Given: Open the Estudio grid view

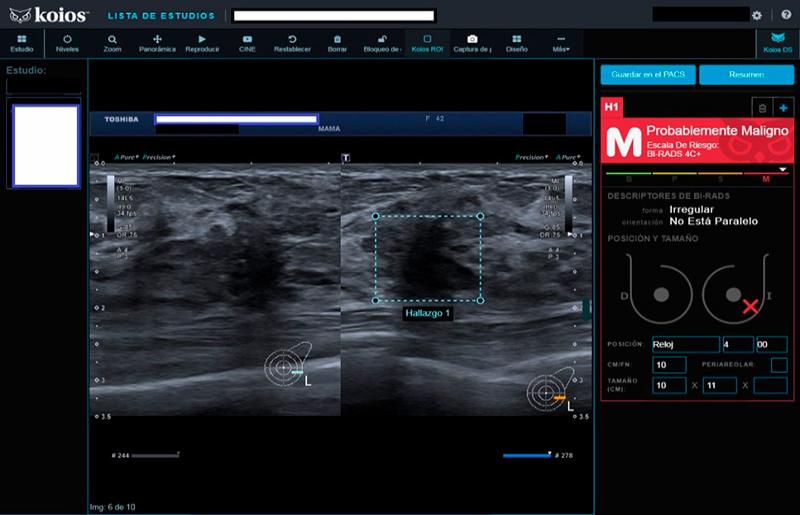Looking at the screenshot, I should (22, 43).
